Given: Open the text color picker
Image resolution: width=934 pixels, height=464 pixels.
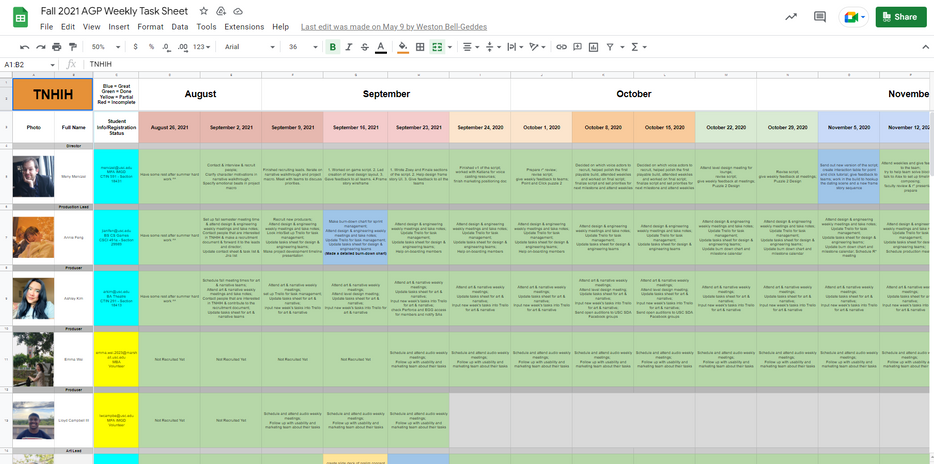Looking at the screenshot, I should (381, 47).
